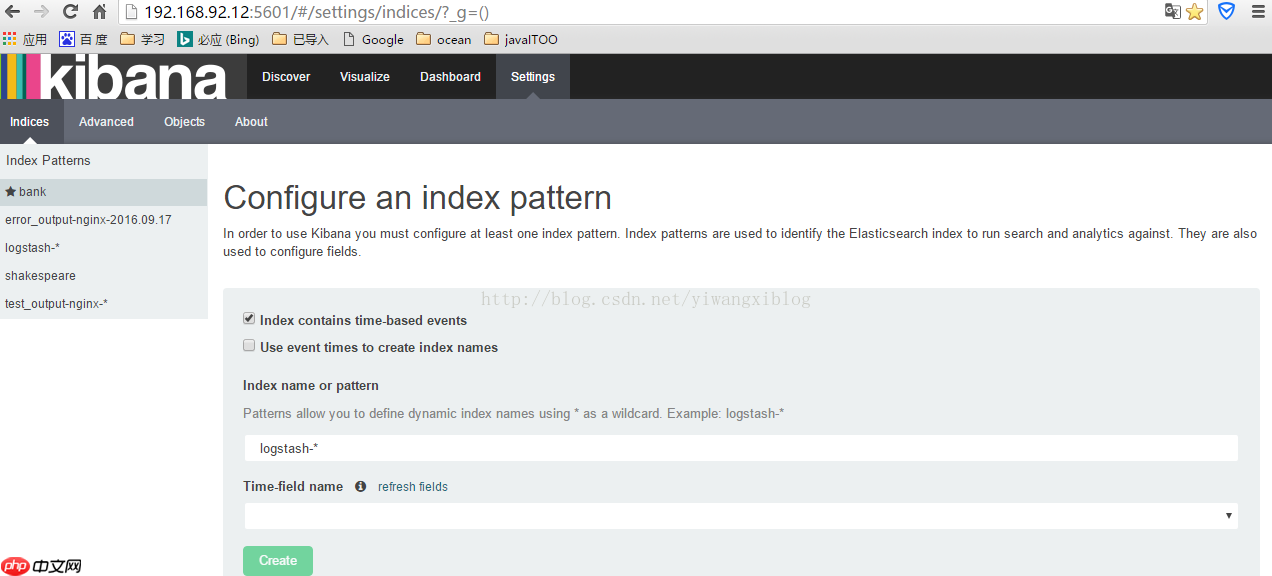Click the browser home icon
Screen dimensions: 1272x576
[x=100, y=12]
